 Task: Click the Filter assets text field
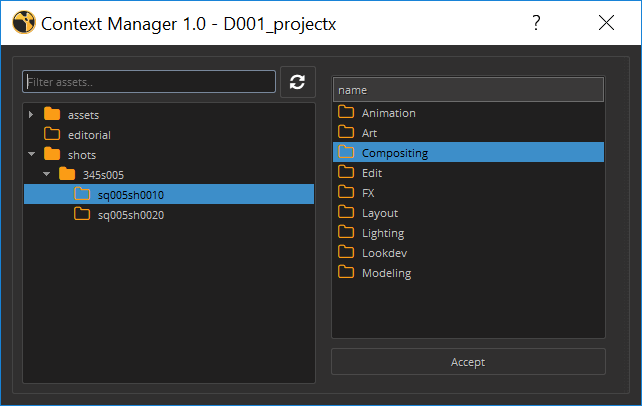click(149, 81)
